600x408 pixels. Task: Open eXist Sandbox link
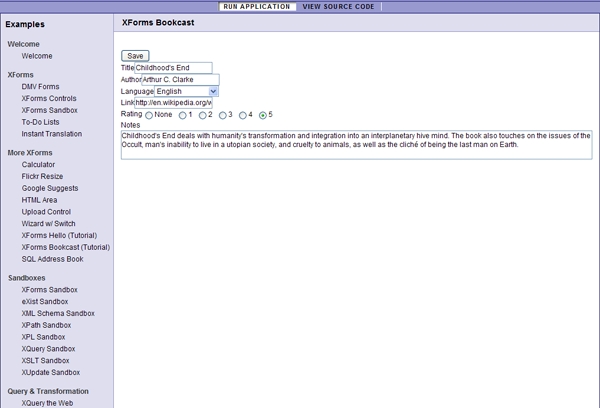pyautogui.click(x=45, y=302)
